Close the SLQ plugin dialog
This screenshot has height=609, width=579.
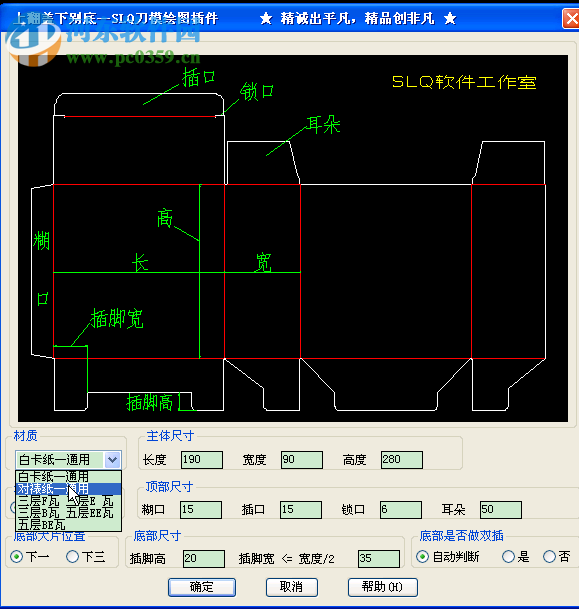click(571, 18)
